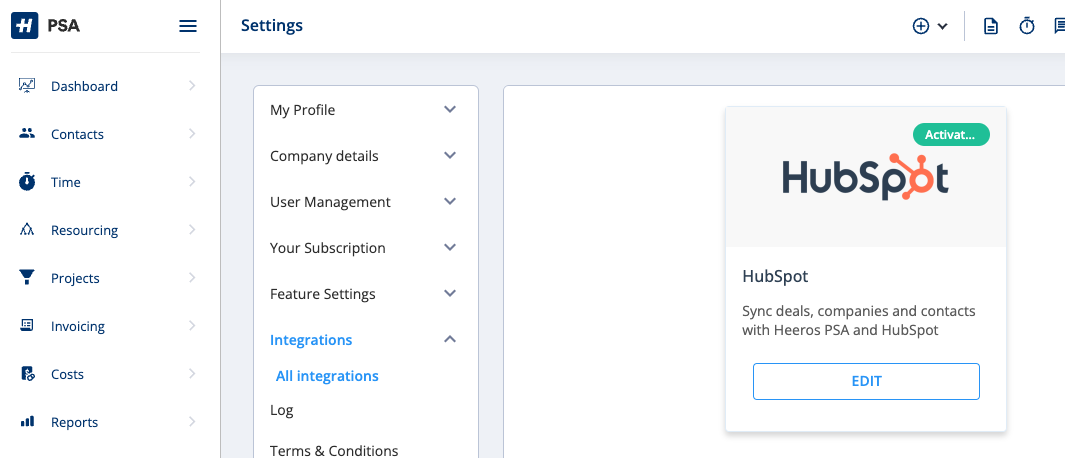Click the Reports bar chart icon
The height and width of the screenshot is (458, 1065).
[26, 422]
